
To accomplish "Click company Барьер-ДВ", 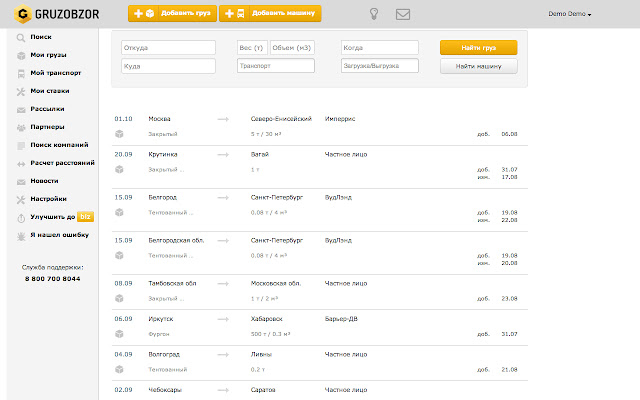I will (341, 319).
